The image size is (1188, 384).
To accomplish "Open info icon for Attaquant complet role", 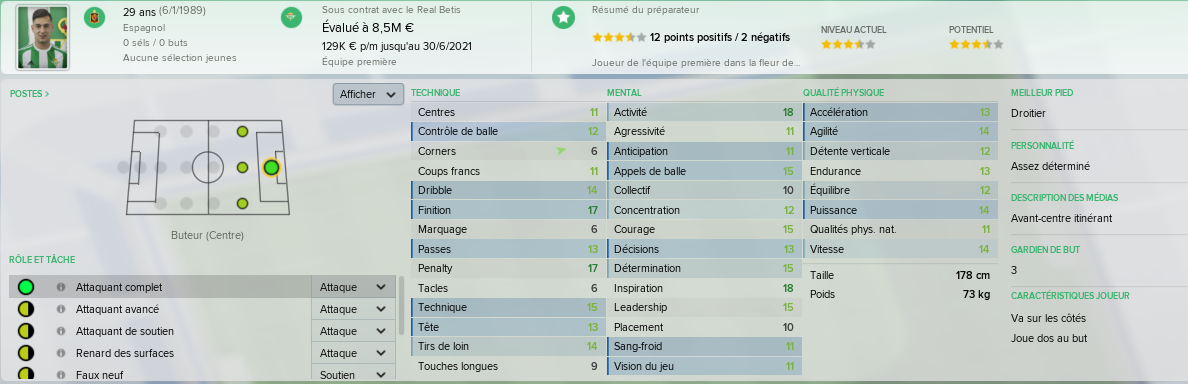I will click(60, 287).
